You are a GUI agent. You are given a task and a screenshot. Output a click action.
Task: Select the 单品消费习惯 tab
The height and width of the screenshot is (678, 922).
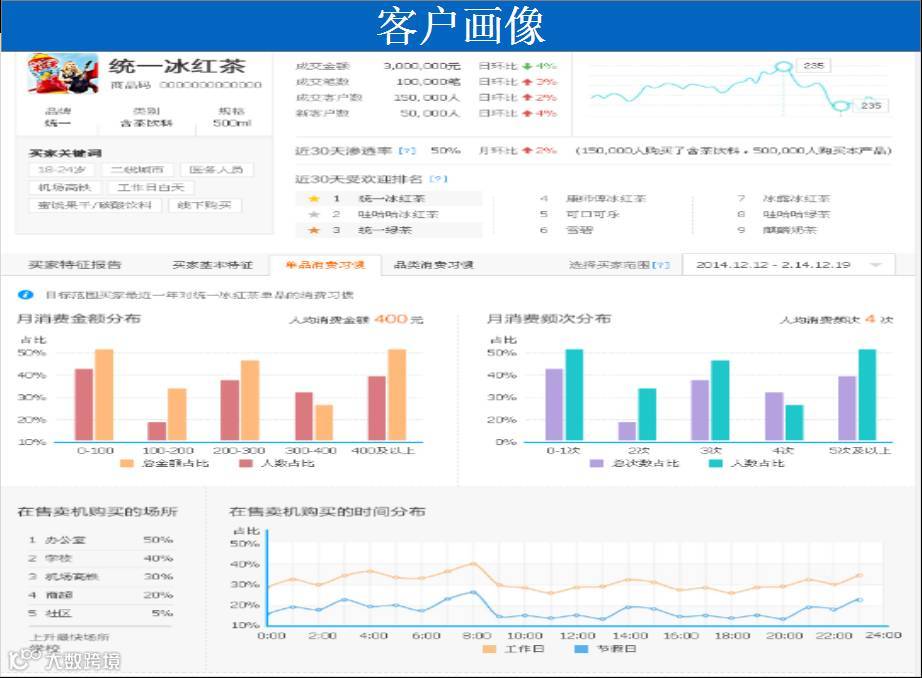pyautogui.click(x=325, y=265)
